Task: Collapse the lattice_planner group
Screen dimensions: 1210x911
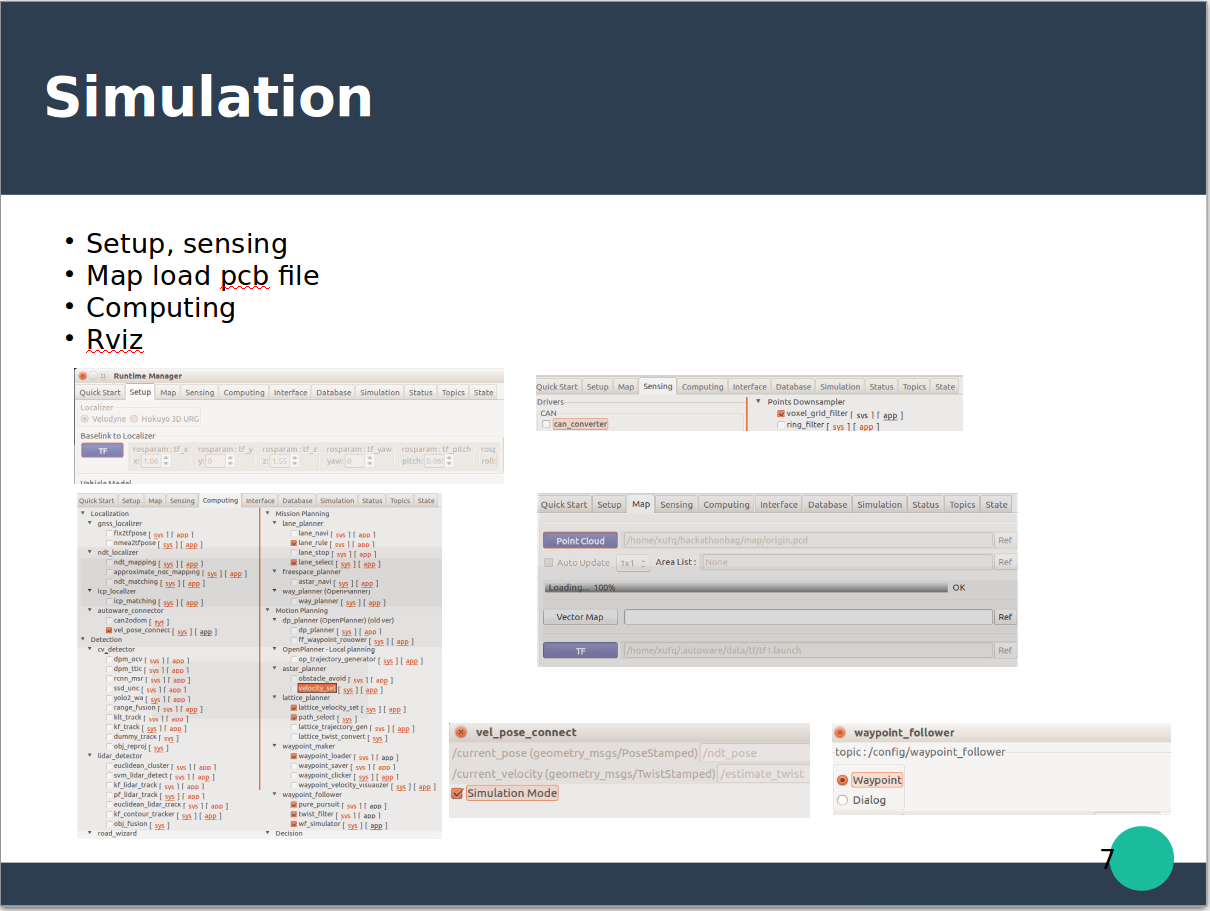Action: coord(275,698)
